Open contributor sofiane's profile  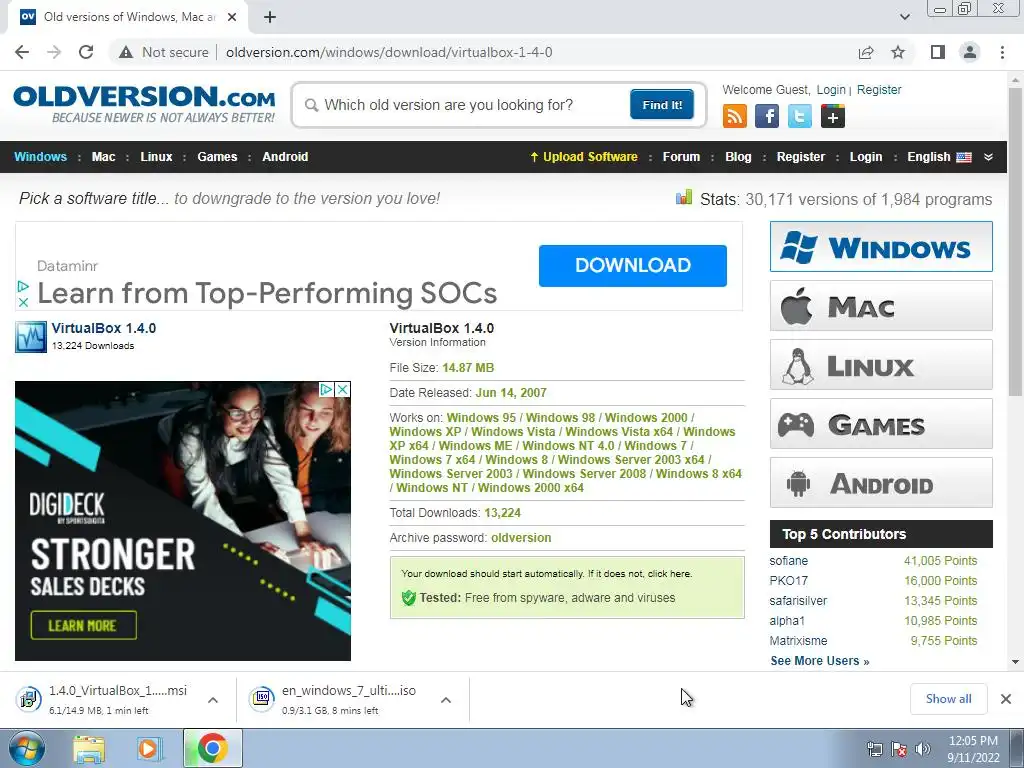click(x=788, y=560)
